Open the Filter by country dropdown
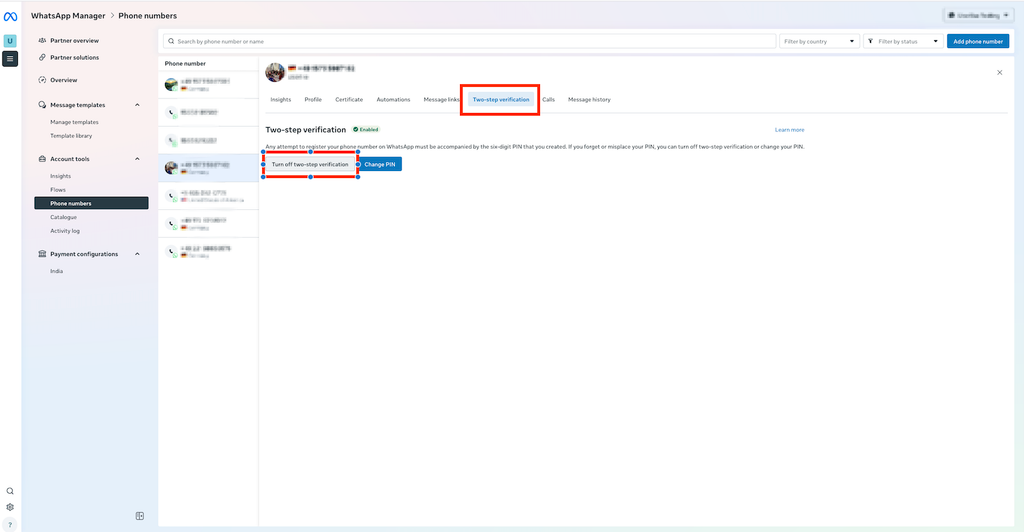1024x532 pixels. click(819, 41)
